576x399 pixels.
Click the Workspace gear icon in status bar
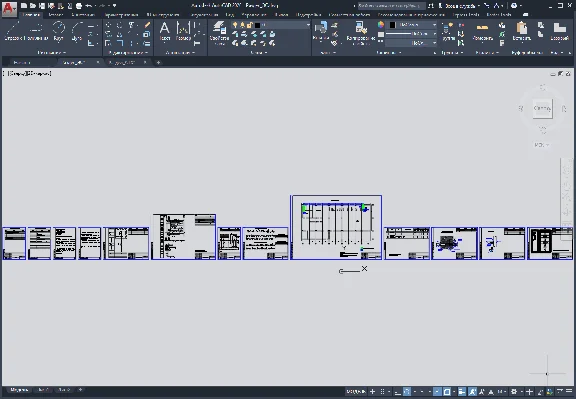tap(514, 392)
